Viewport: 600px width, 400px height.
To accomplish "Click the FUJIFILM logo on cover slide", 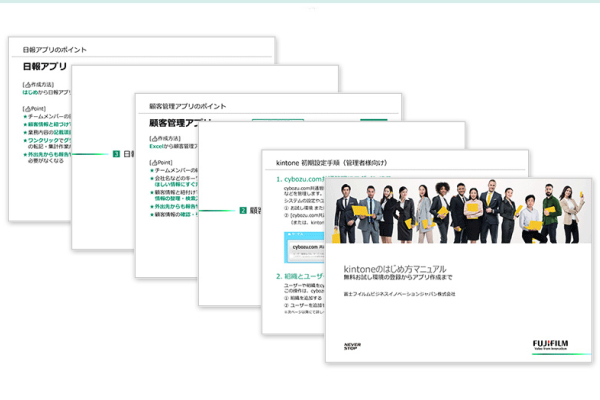I will tap(554, 344).
